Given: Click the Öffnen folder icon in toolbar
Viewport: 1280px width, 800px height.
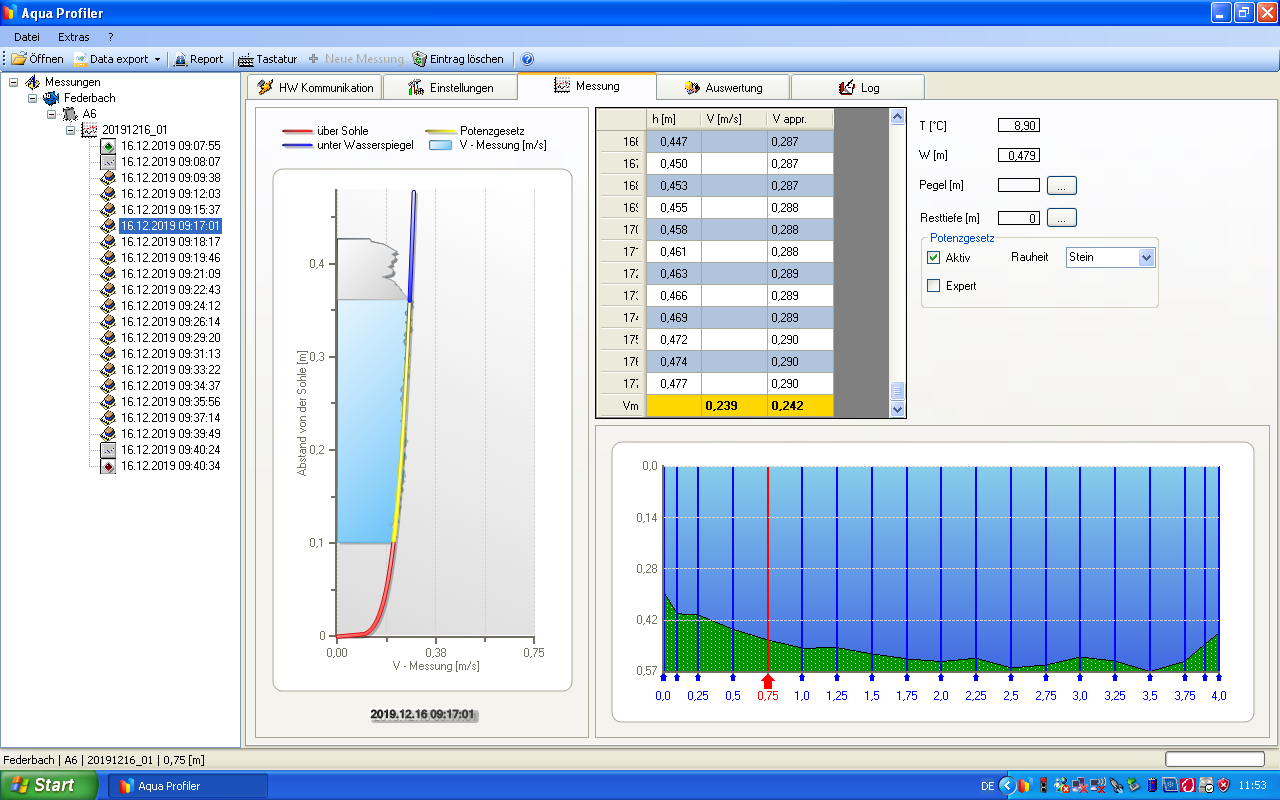Looking at the screenshot, I should tap(19, 59).
